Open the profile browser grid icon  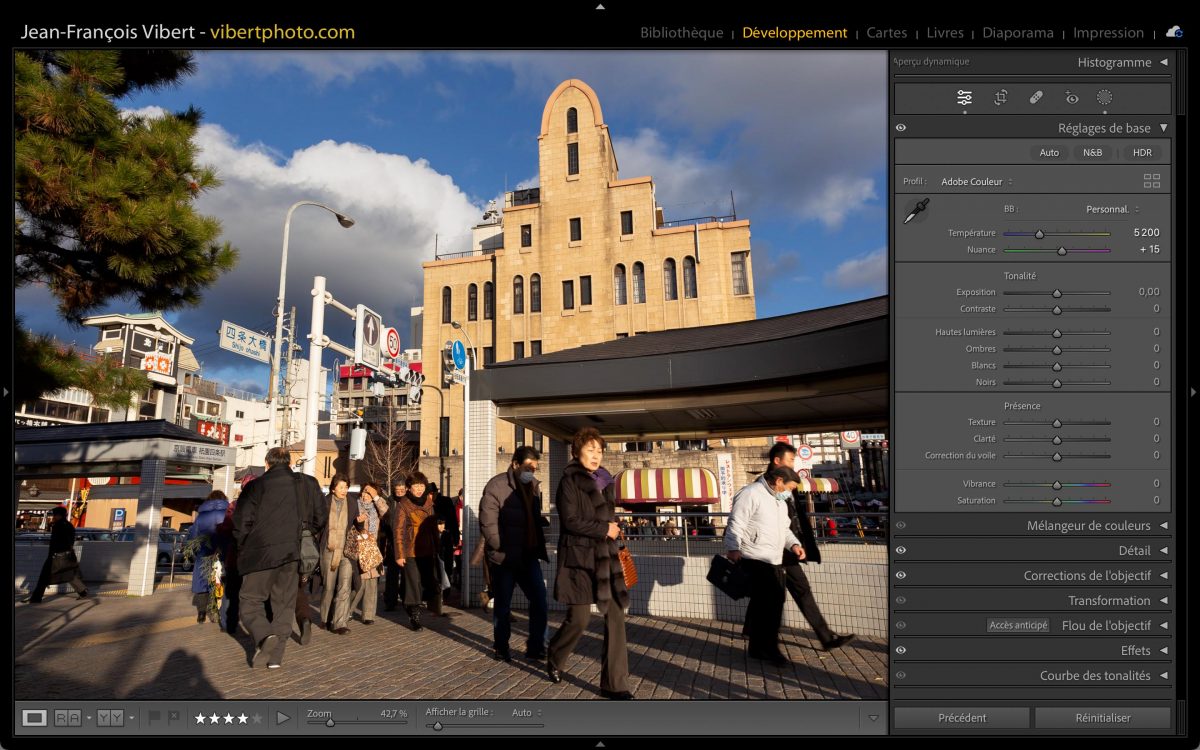pos(1152,181)
